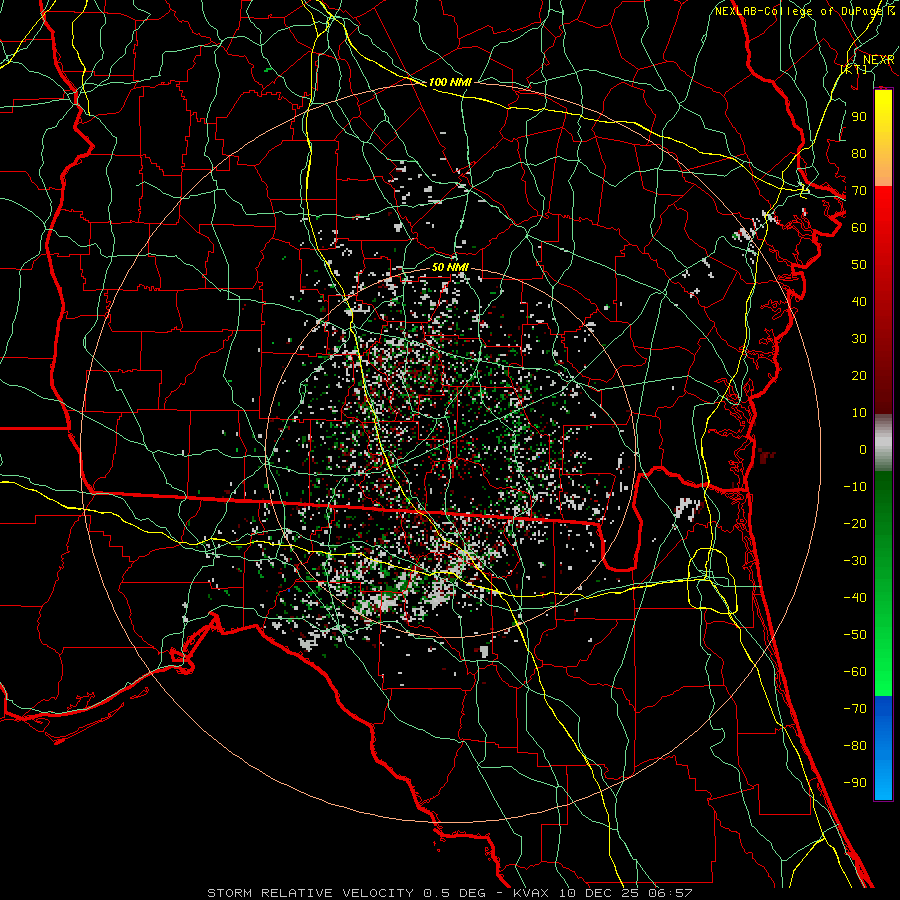Screen dimensions: 900x900
Task: Select the -70 value on the velocity scale
Action: point(855,709)
